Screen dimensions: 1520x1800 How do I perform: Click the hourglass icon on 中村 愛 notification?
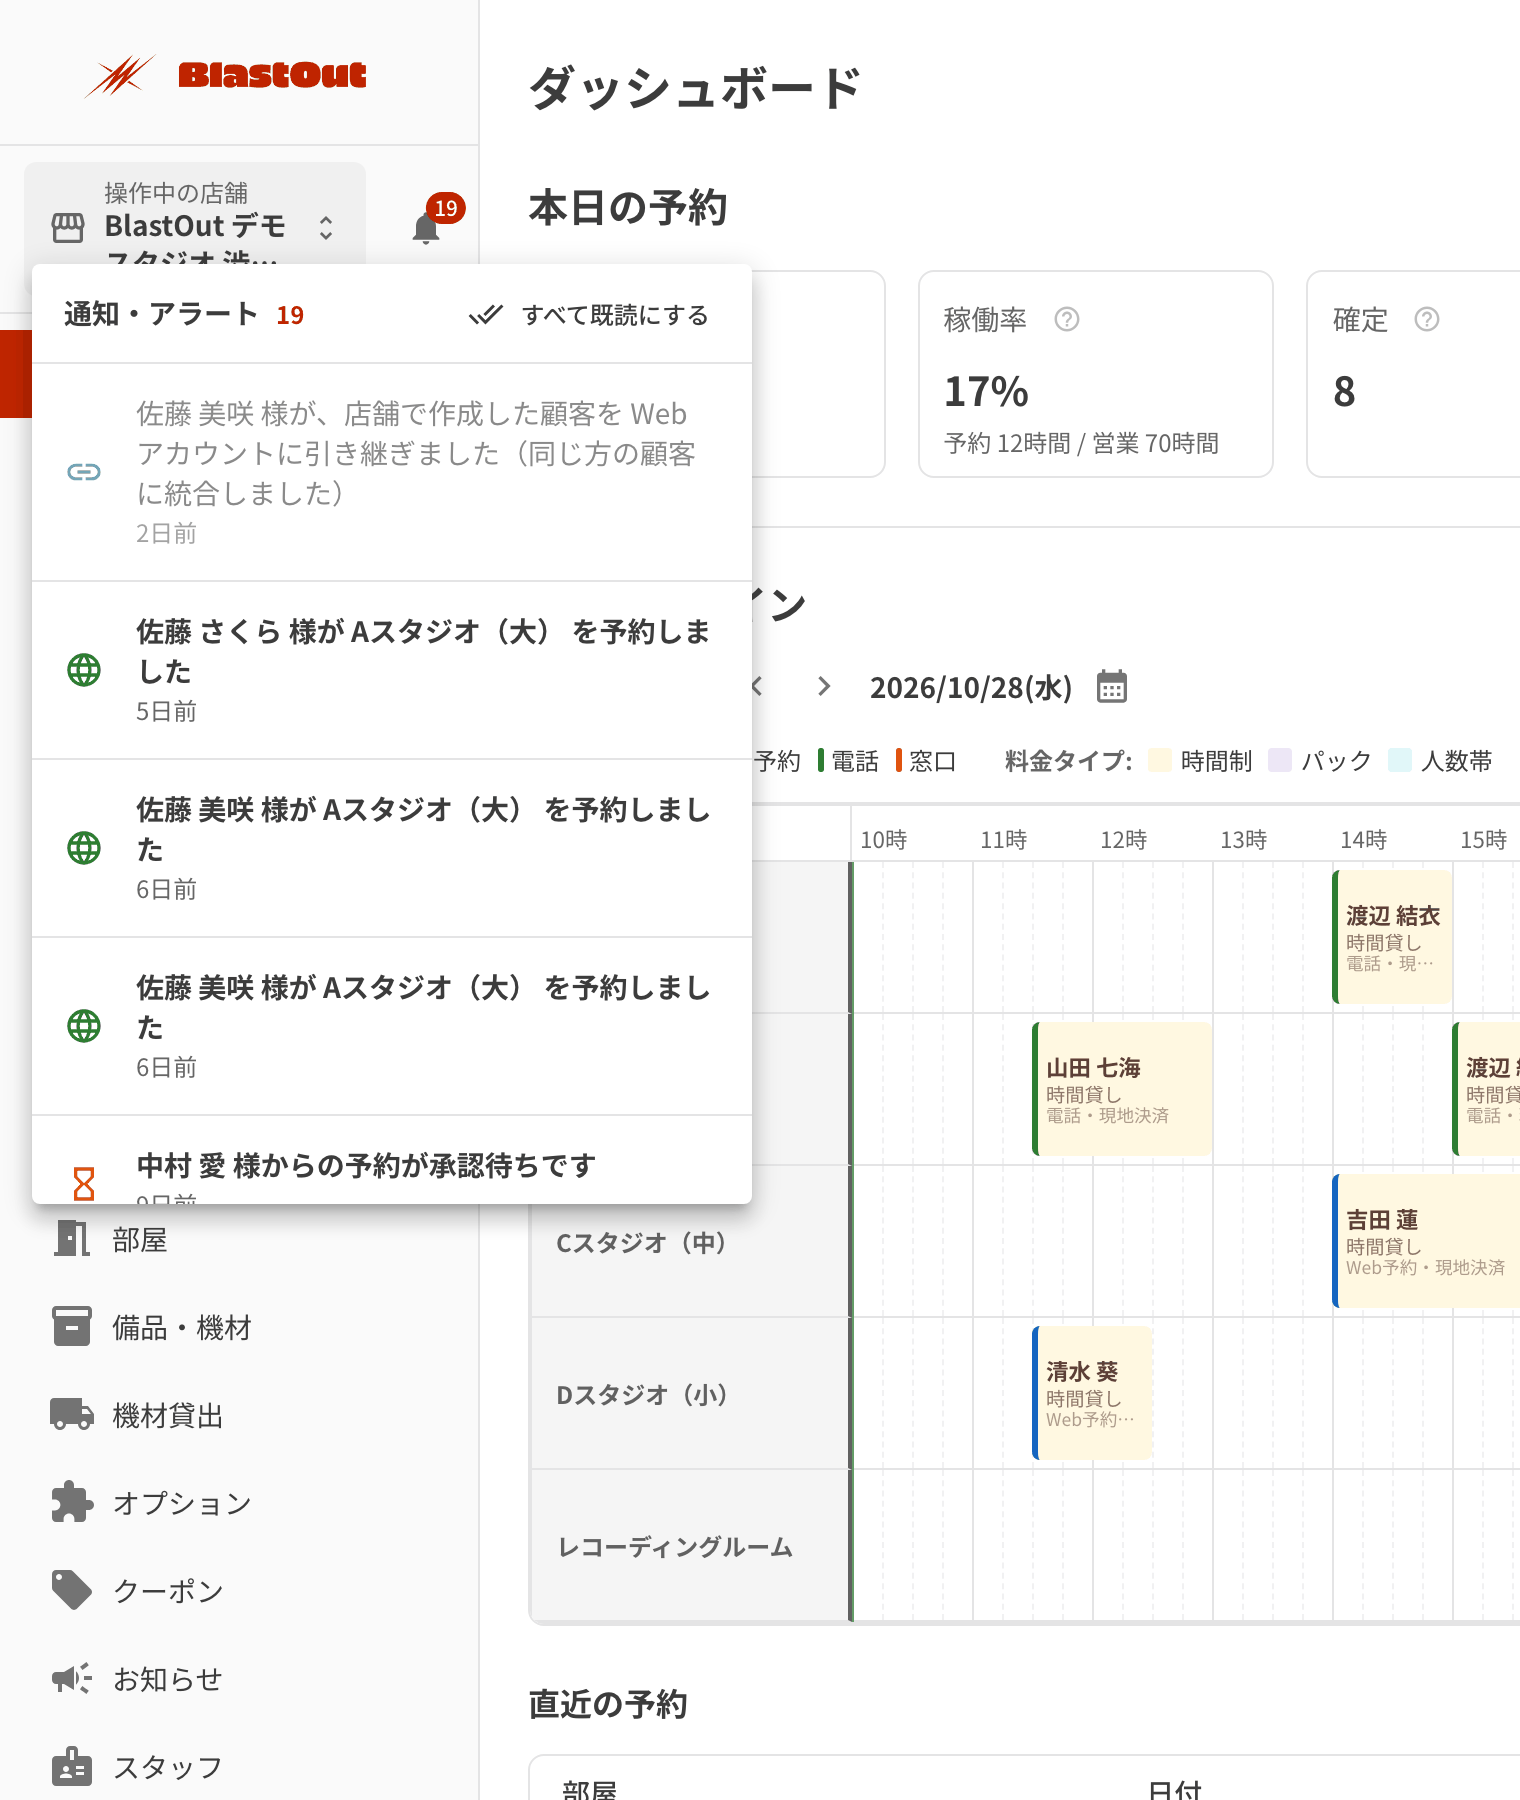[x=84, y=1184]
